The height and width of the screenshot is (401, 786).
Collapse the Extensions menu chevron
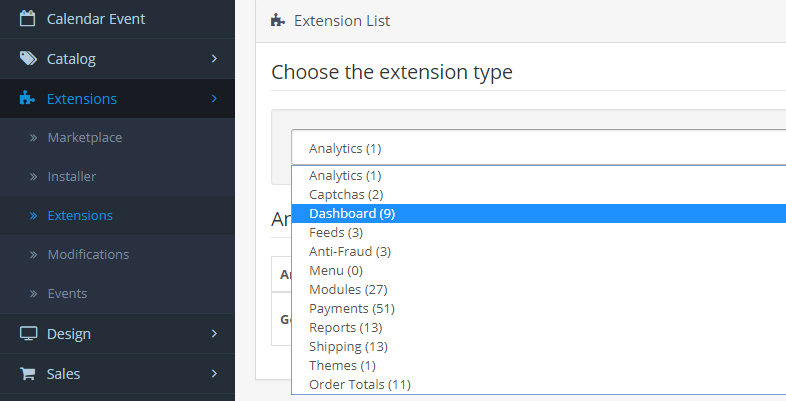tap(214, 99)
